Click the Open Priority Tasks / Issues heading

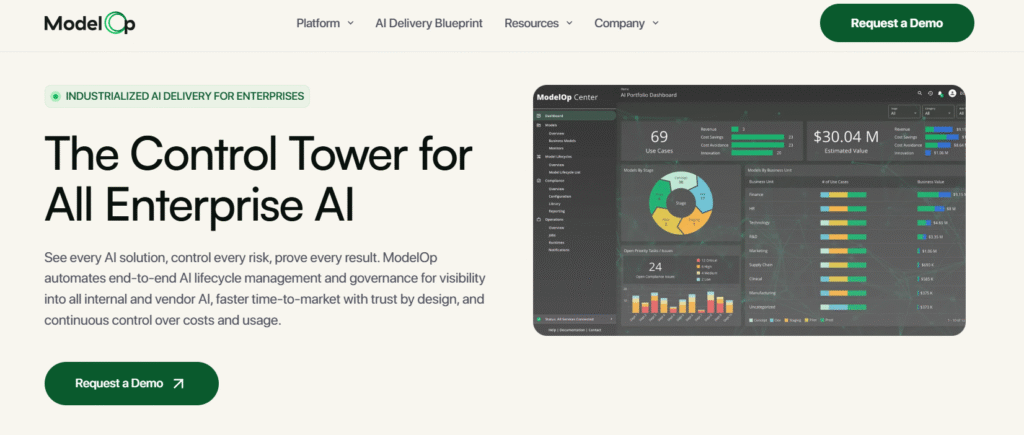tap(648, 251)
